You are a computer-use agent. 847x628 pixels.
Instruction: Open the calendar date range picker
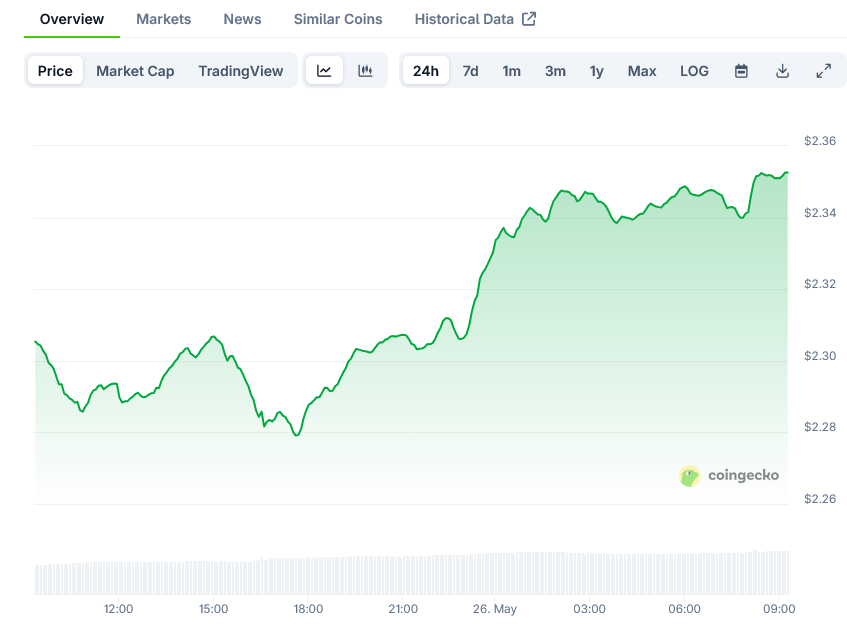click(x=741, y=71)
